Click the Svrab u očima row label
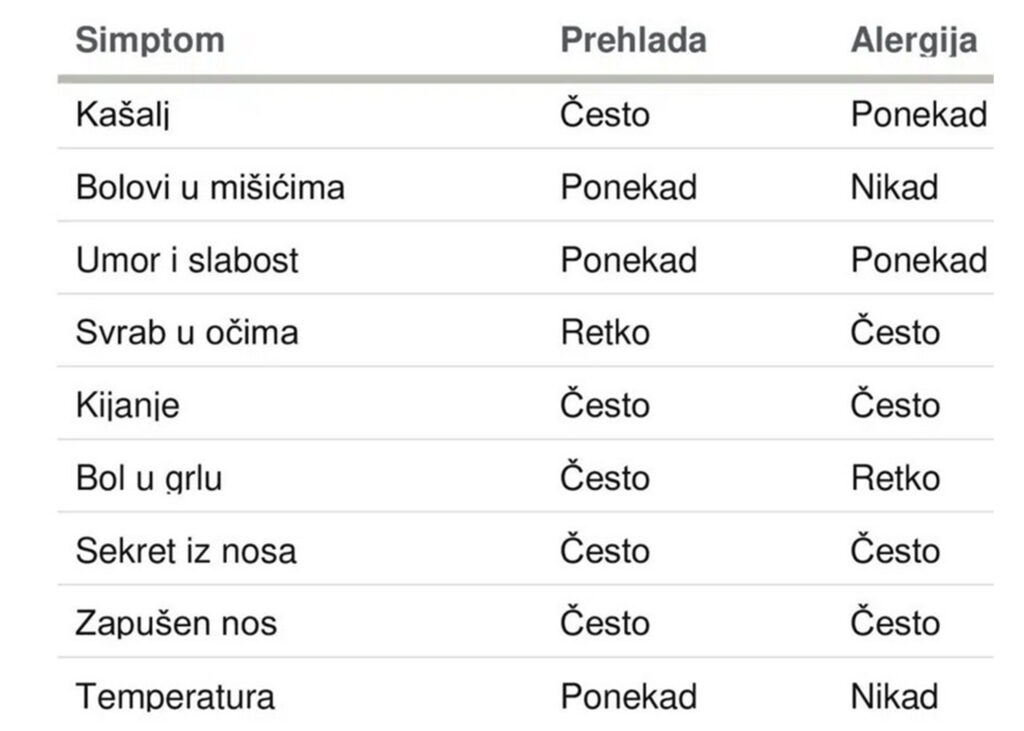Screen dimensions: 1024x731 click(x=187, y=332)
